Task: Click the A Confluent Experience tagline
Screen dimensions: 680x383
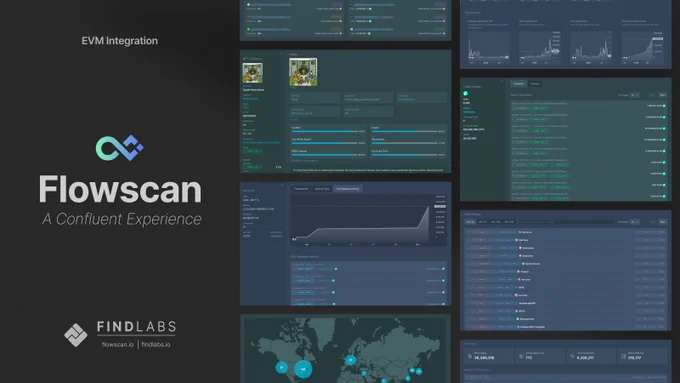Action: click(x=122, y=219)
